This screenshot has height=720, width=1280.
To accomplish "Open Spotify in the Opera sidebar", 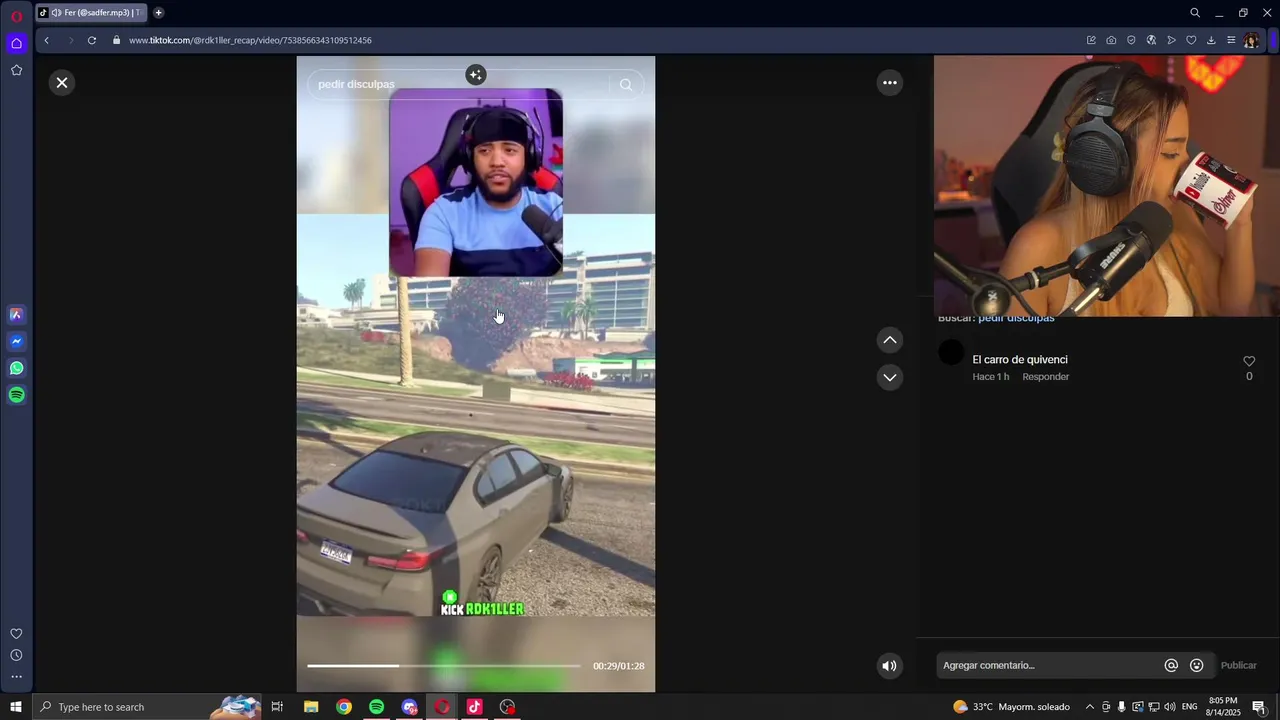I will coord(16,395).
